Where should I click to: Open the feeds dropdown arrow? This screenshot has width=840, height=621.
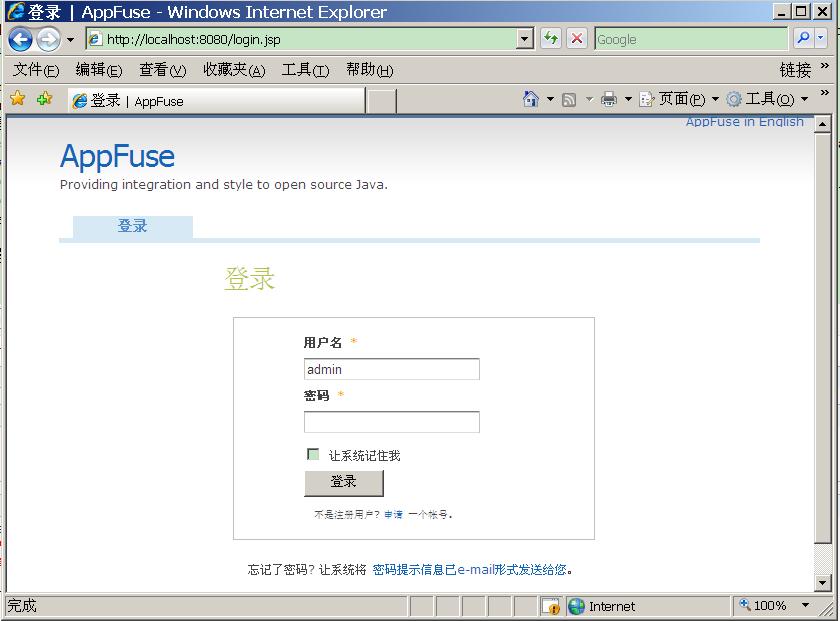(589, 99)
